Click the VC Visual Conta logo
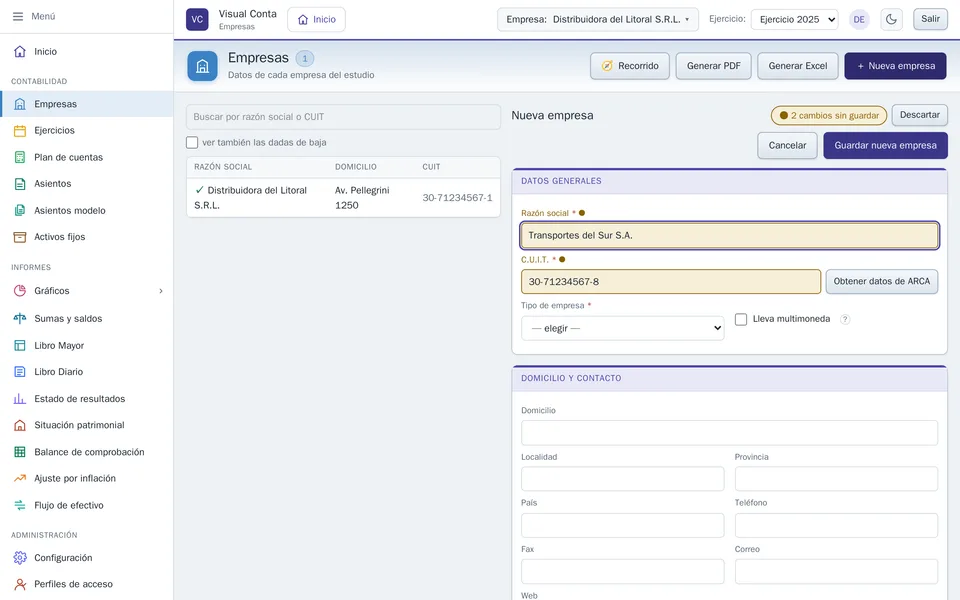 tap(197, 19)
